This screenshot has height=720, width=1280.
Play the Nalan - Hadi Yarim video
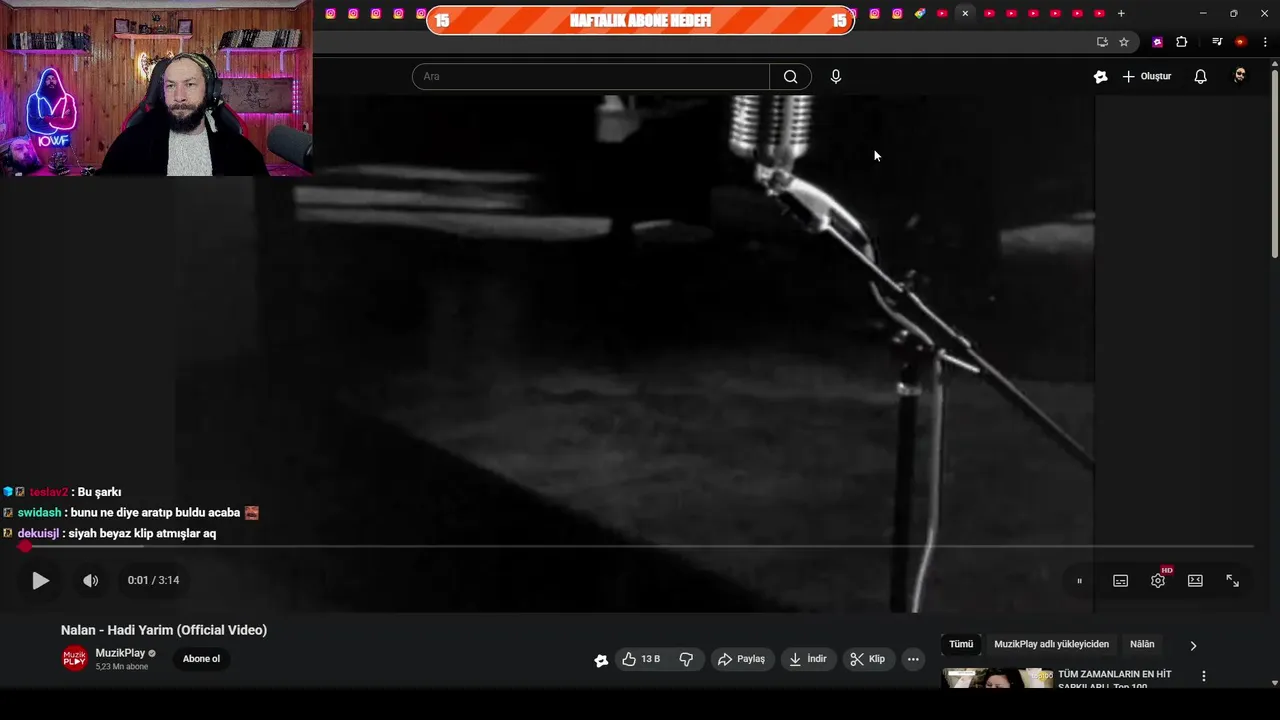[40, 580]
